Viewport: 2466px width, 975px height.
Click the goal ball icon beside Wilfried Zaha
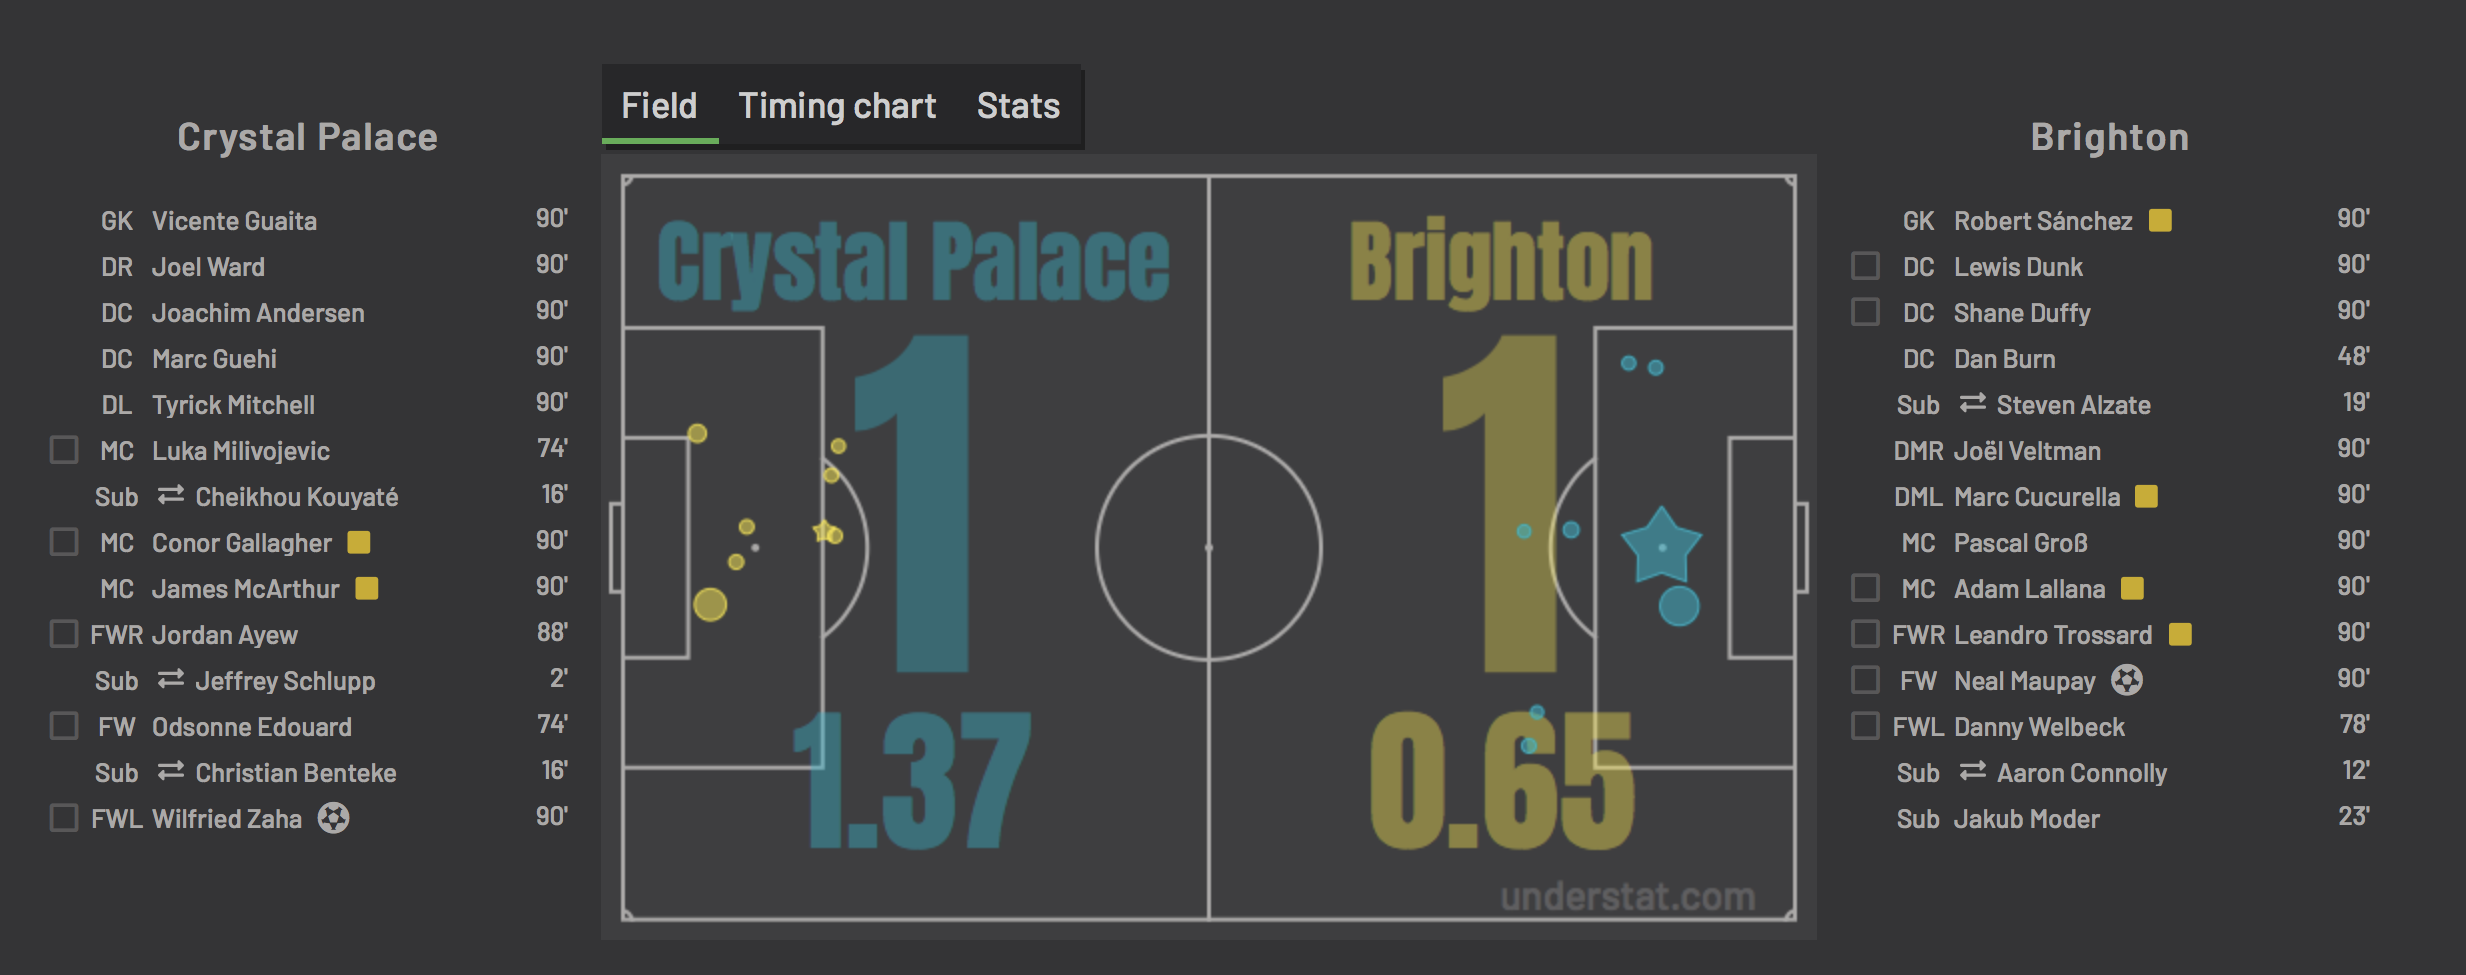tap(334, 818)
